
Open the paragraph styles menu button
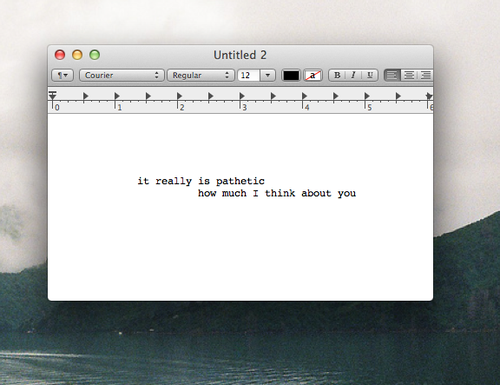pos(62,75)
